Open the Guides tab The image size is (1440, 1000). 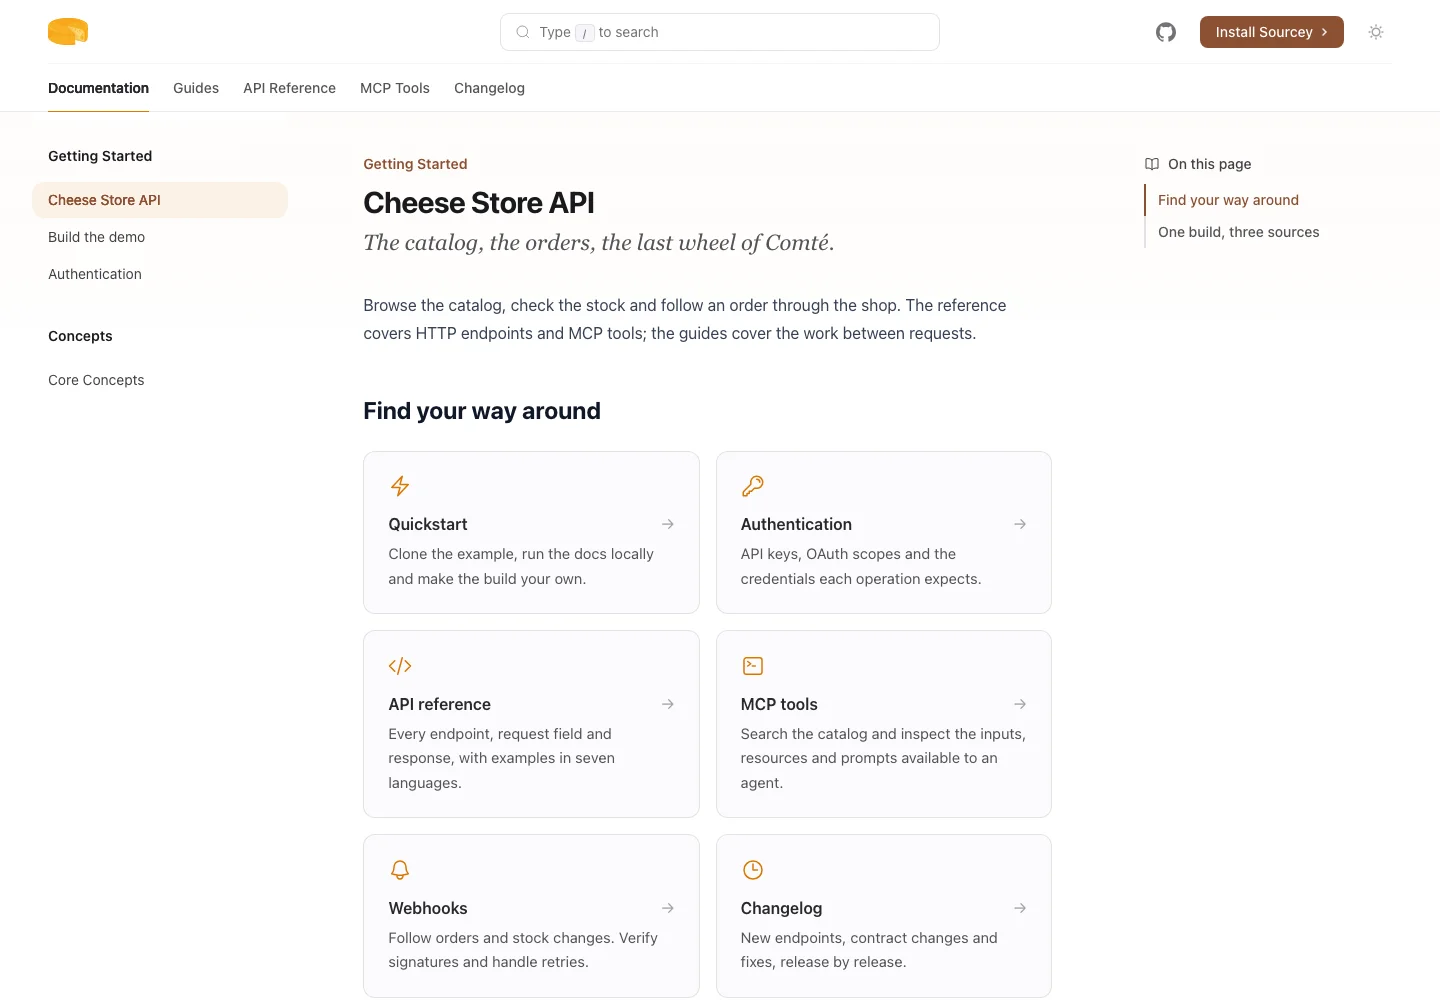(196, 88)
